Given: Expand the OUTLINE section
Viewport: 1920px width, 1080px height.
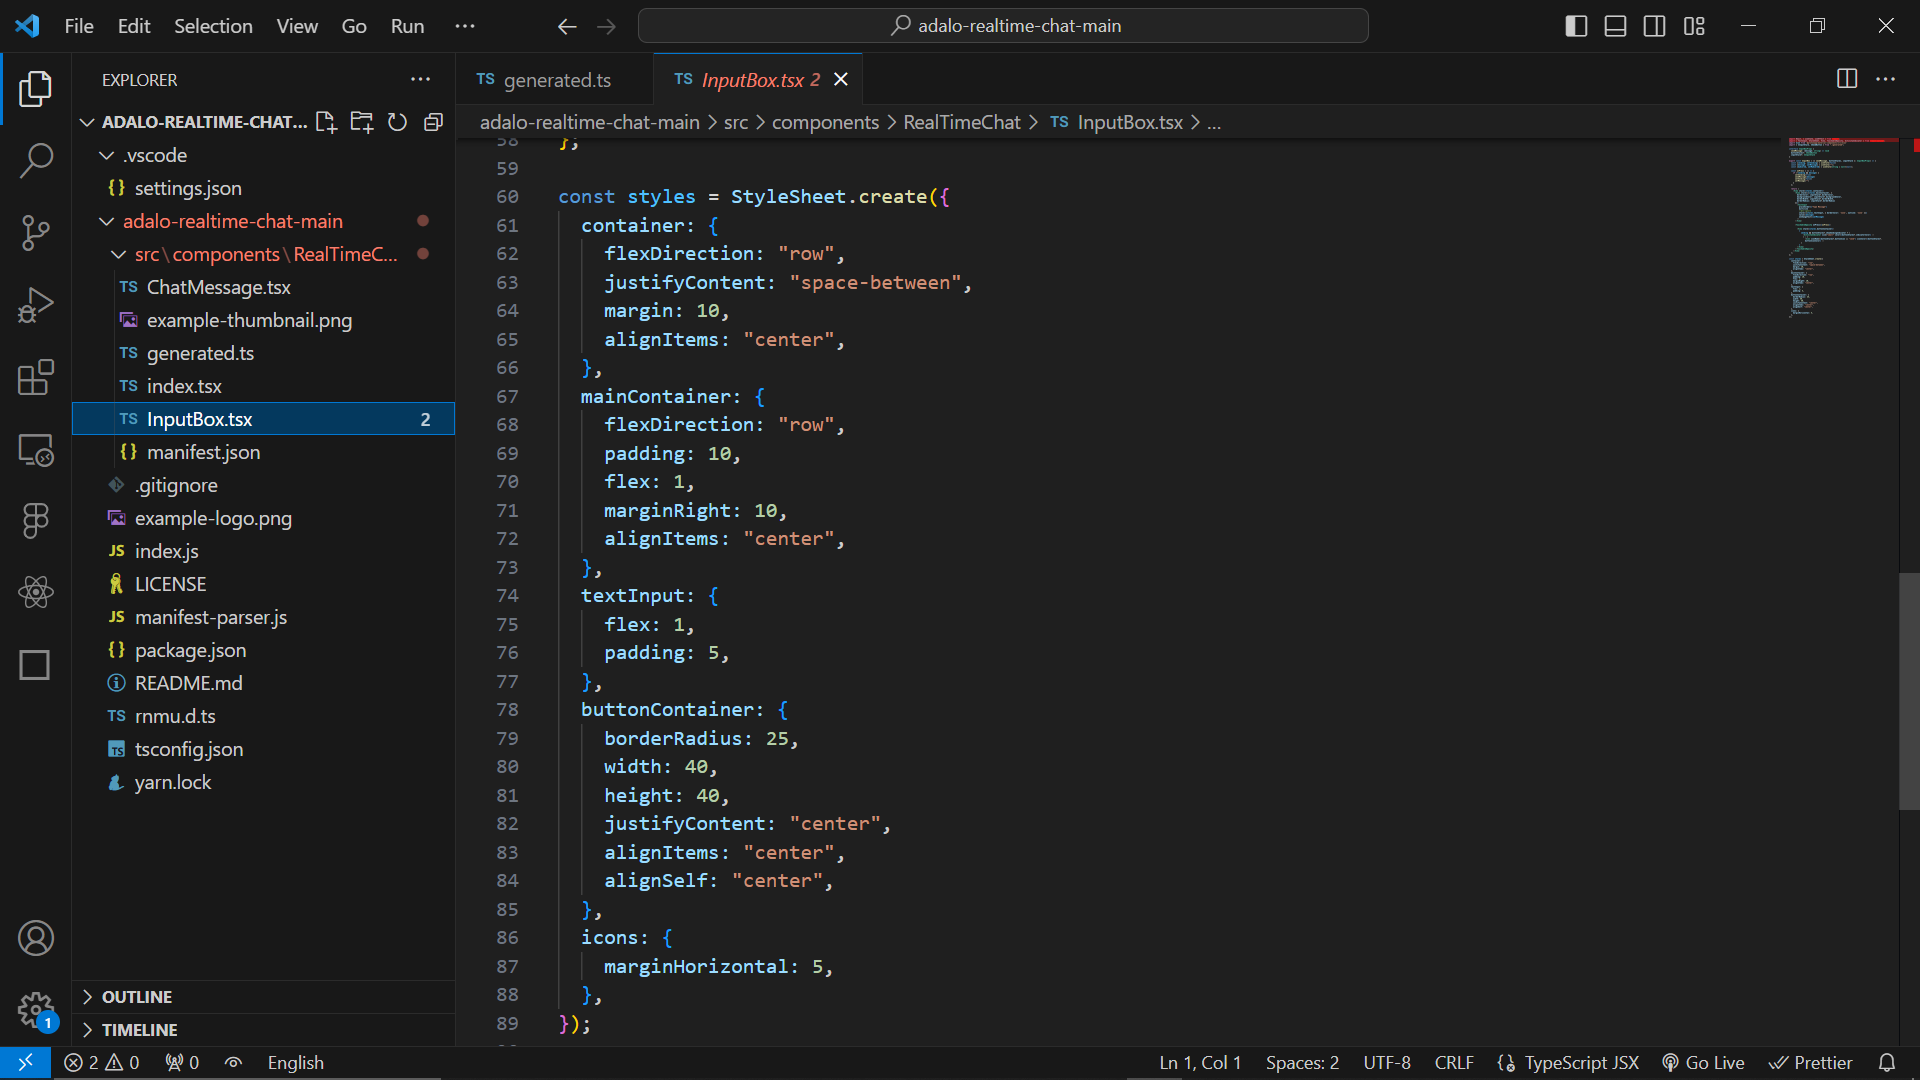Looking at the screenshot, I should pyautogui.click(x=137, y=997).
